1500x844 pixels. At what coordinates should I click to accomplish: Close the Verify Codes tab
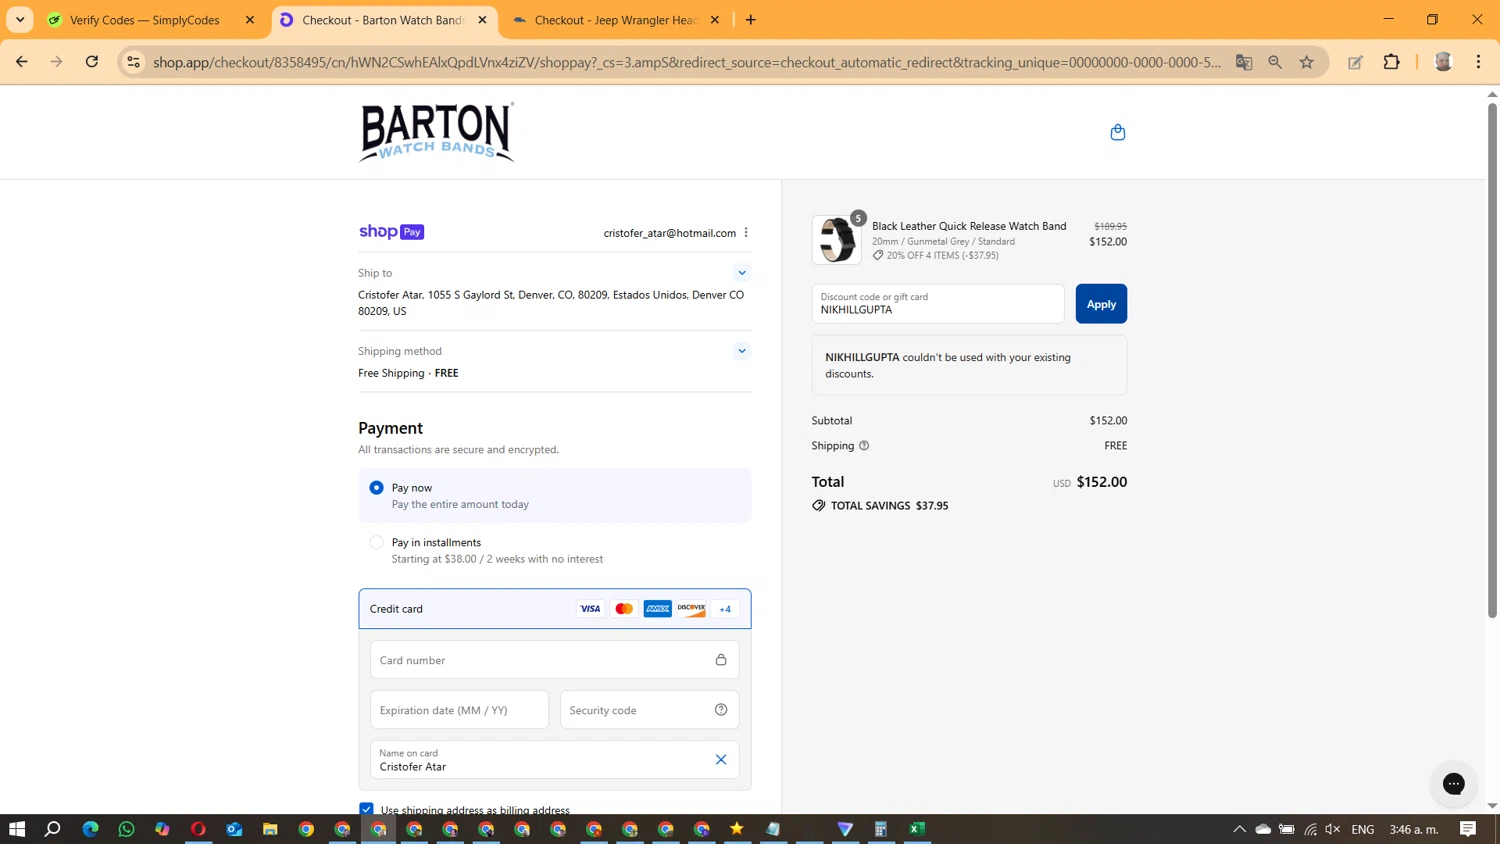tap(250, 20)
